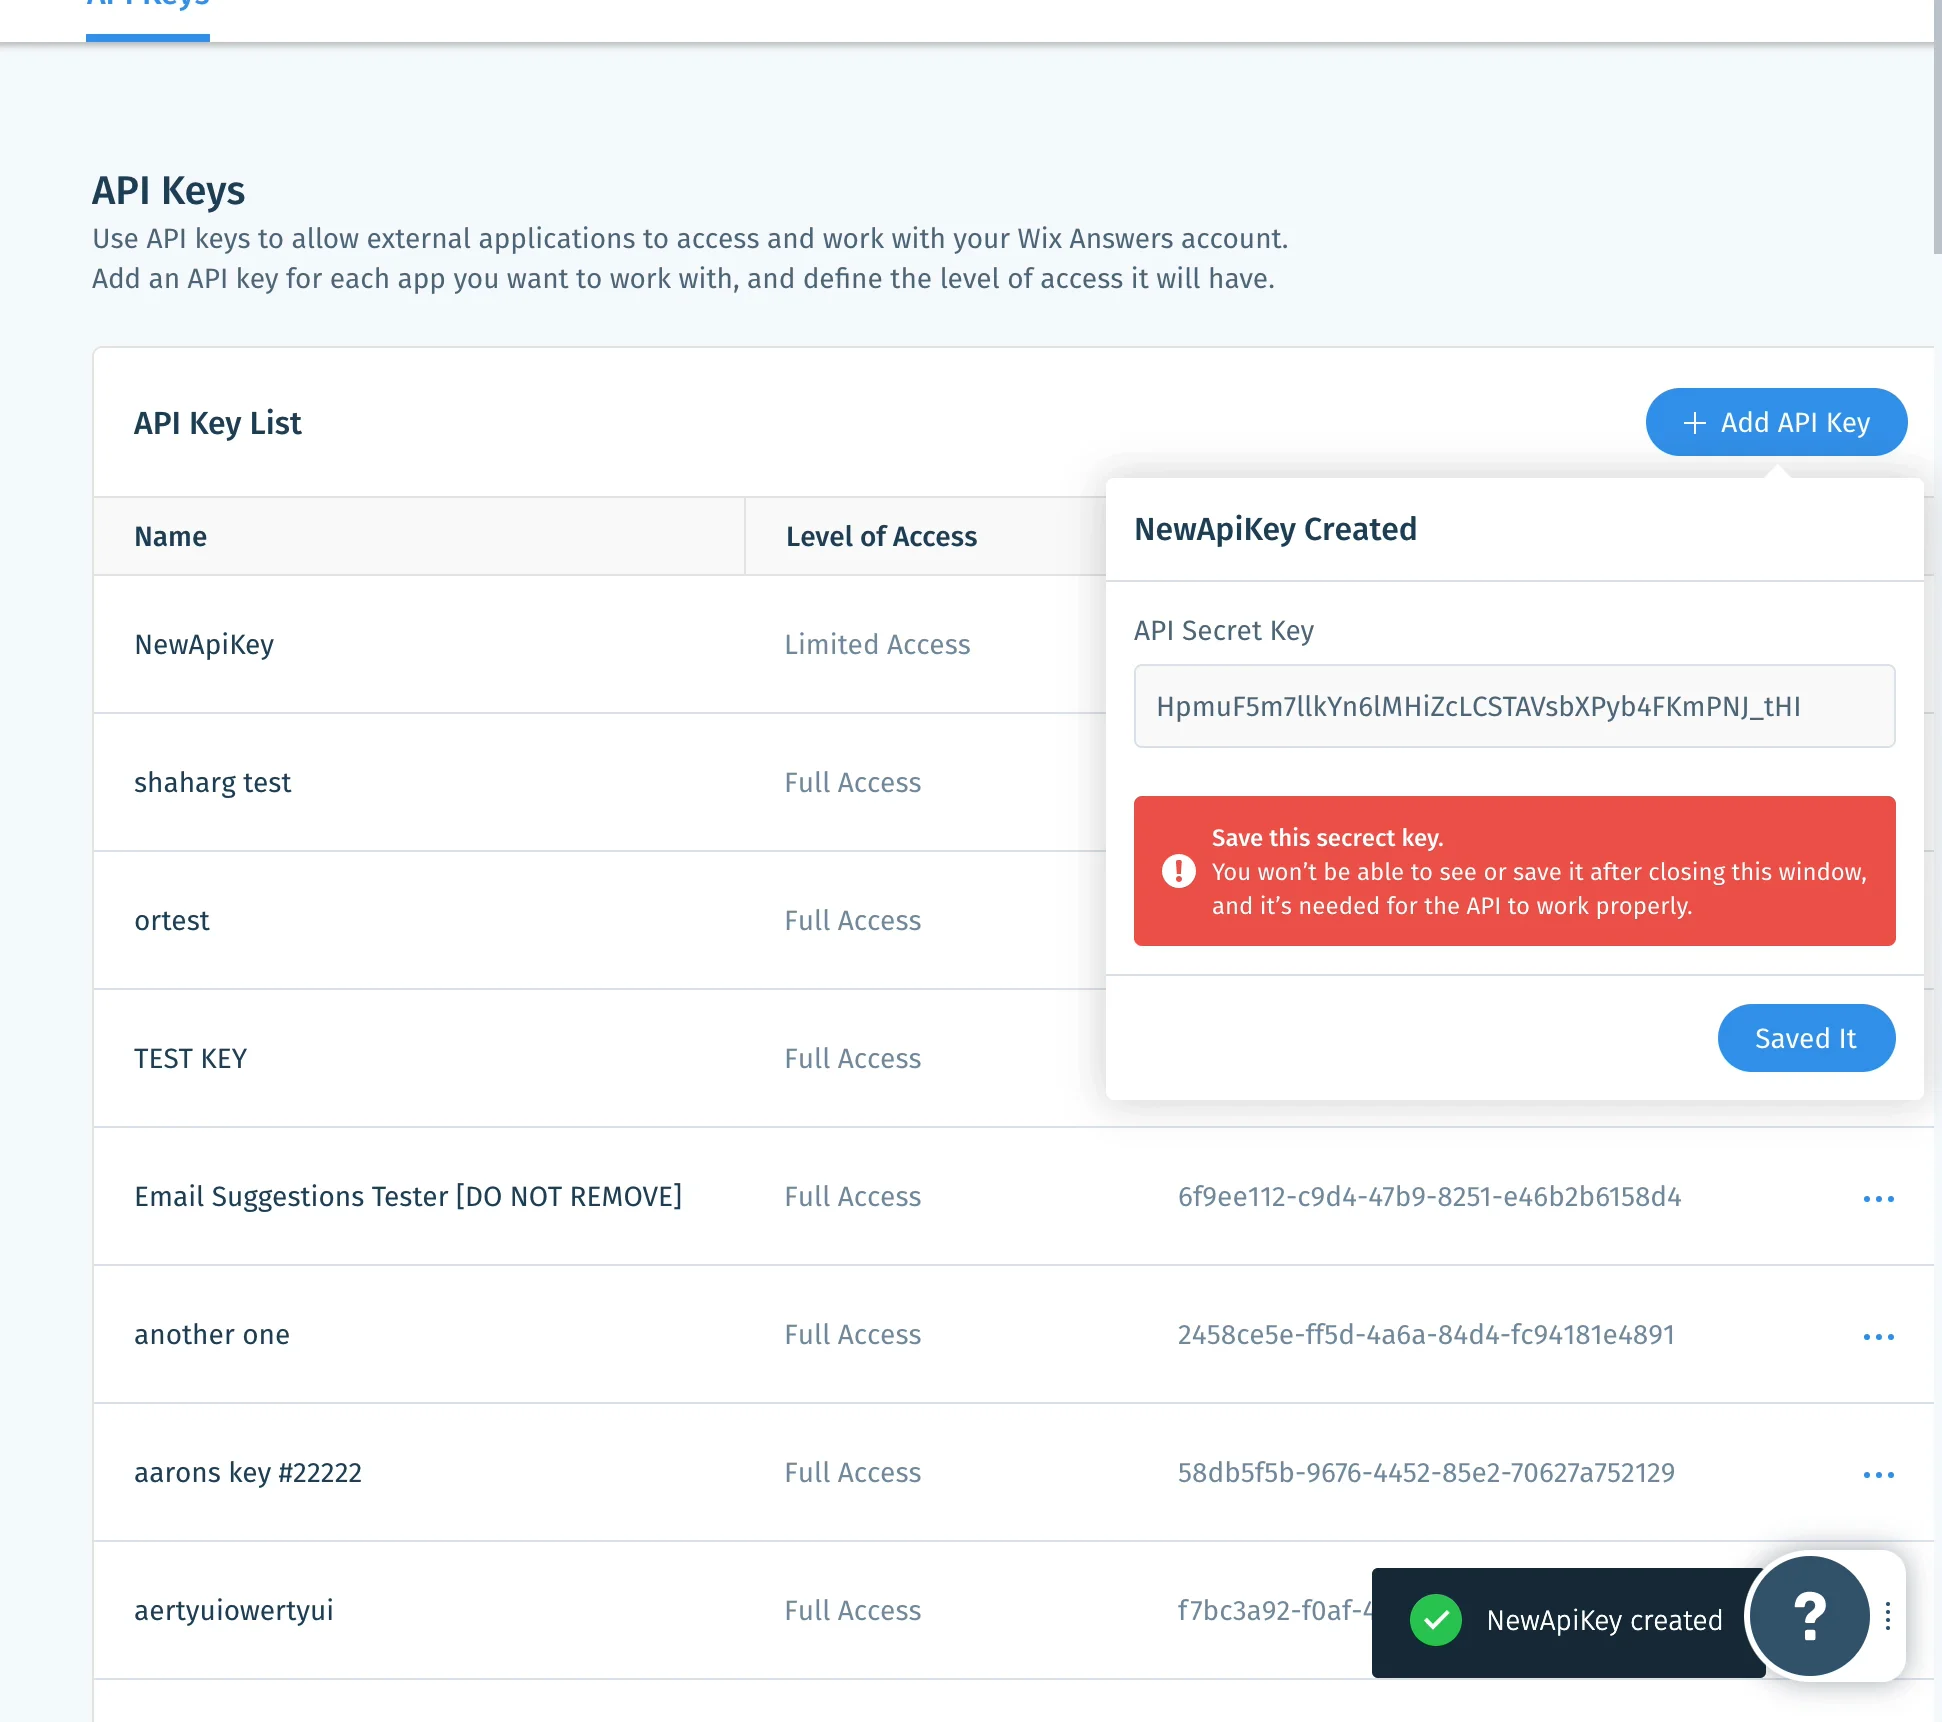Select the aarons key #22222 row name
Viewport: 1942px width, 1722px height.
point(248,1472)
